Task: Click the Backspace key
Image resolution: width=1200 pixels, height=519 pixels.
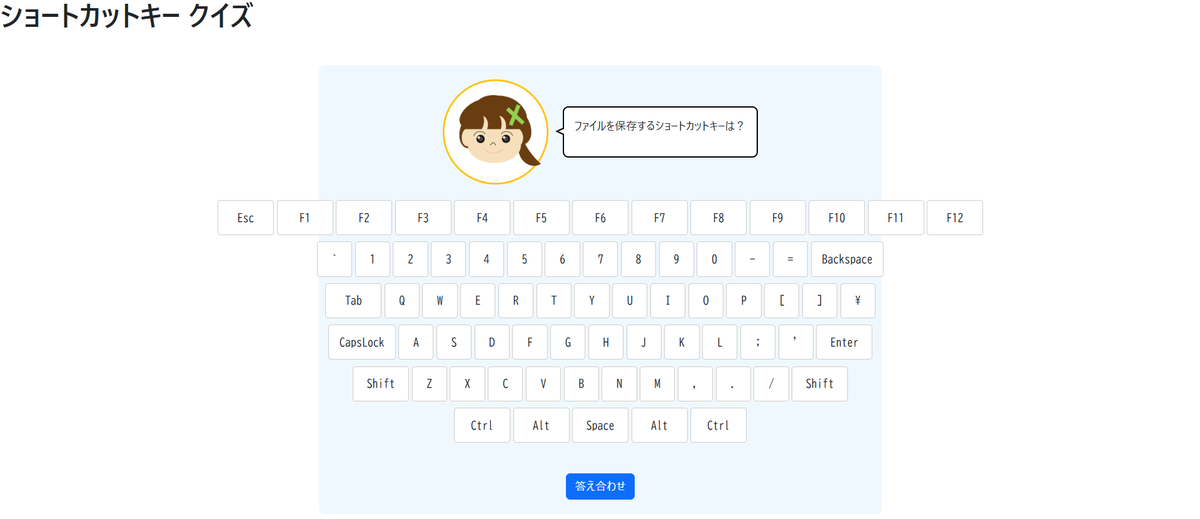Action: pos(847,259)
